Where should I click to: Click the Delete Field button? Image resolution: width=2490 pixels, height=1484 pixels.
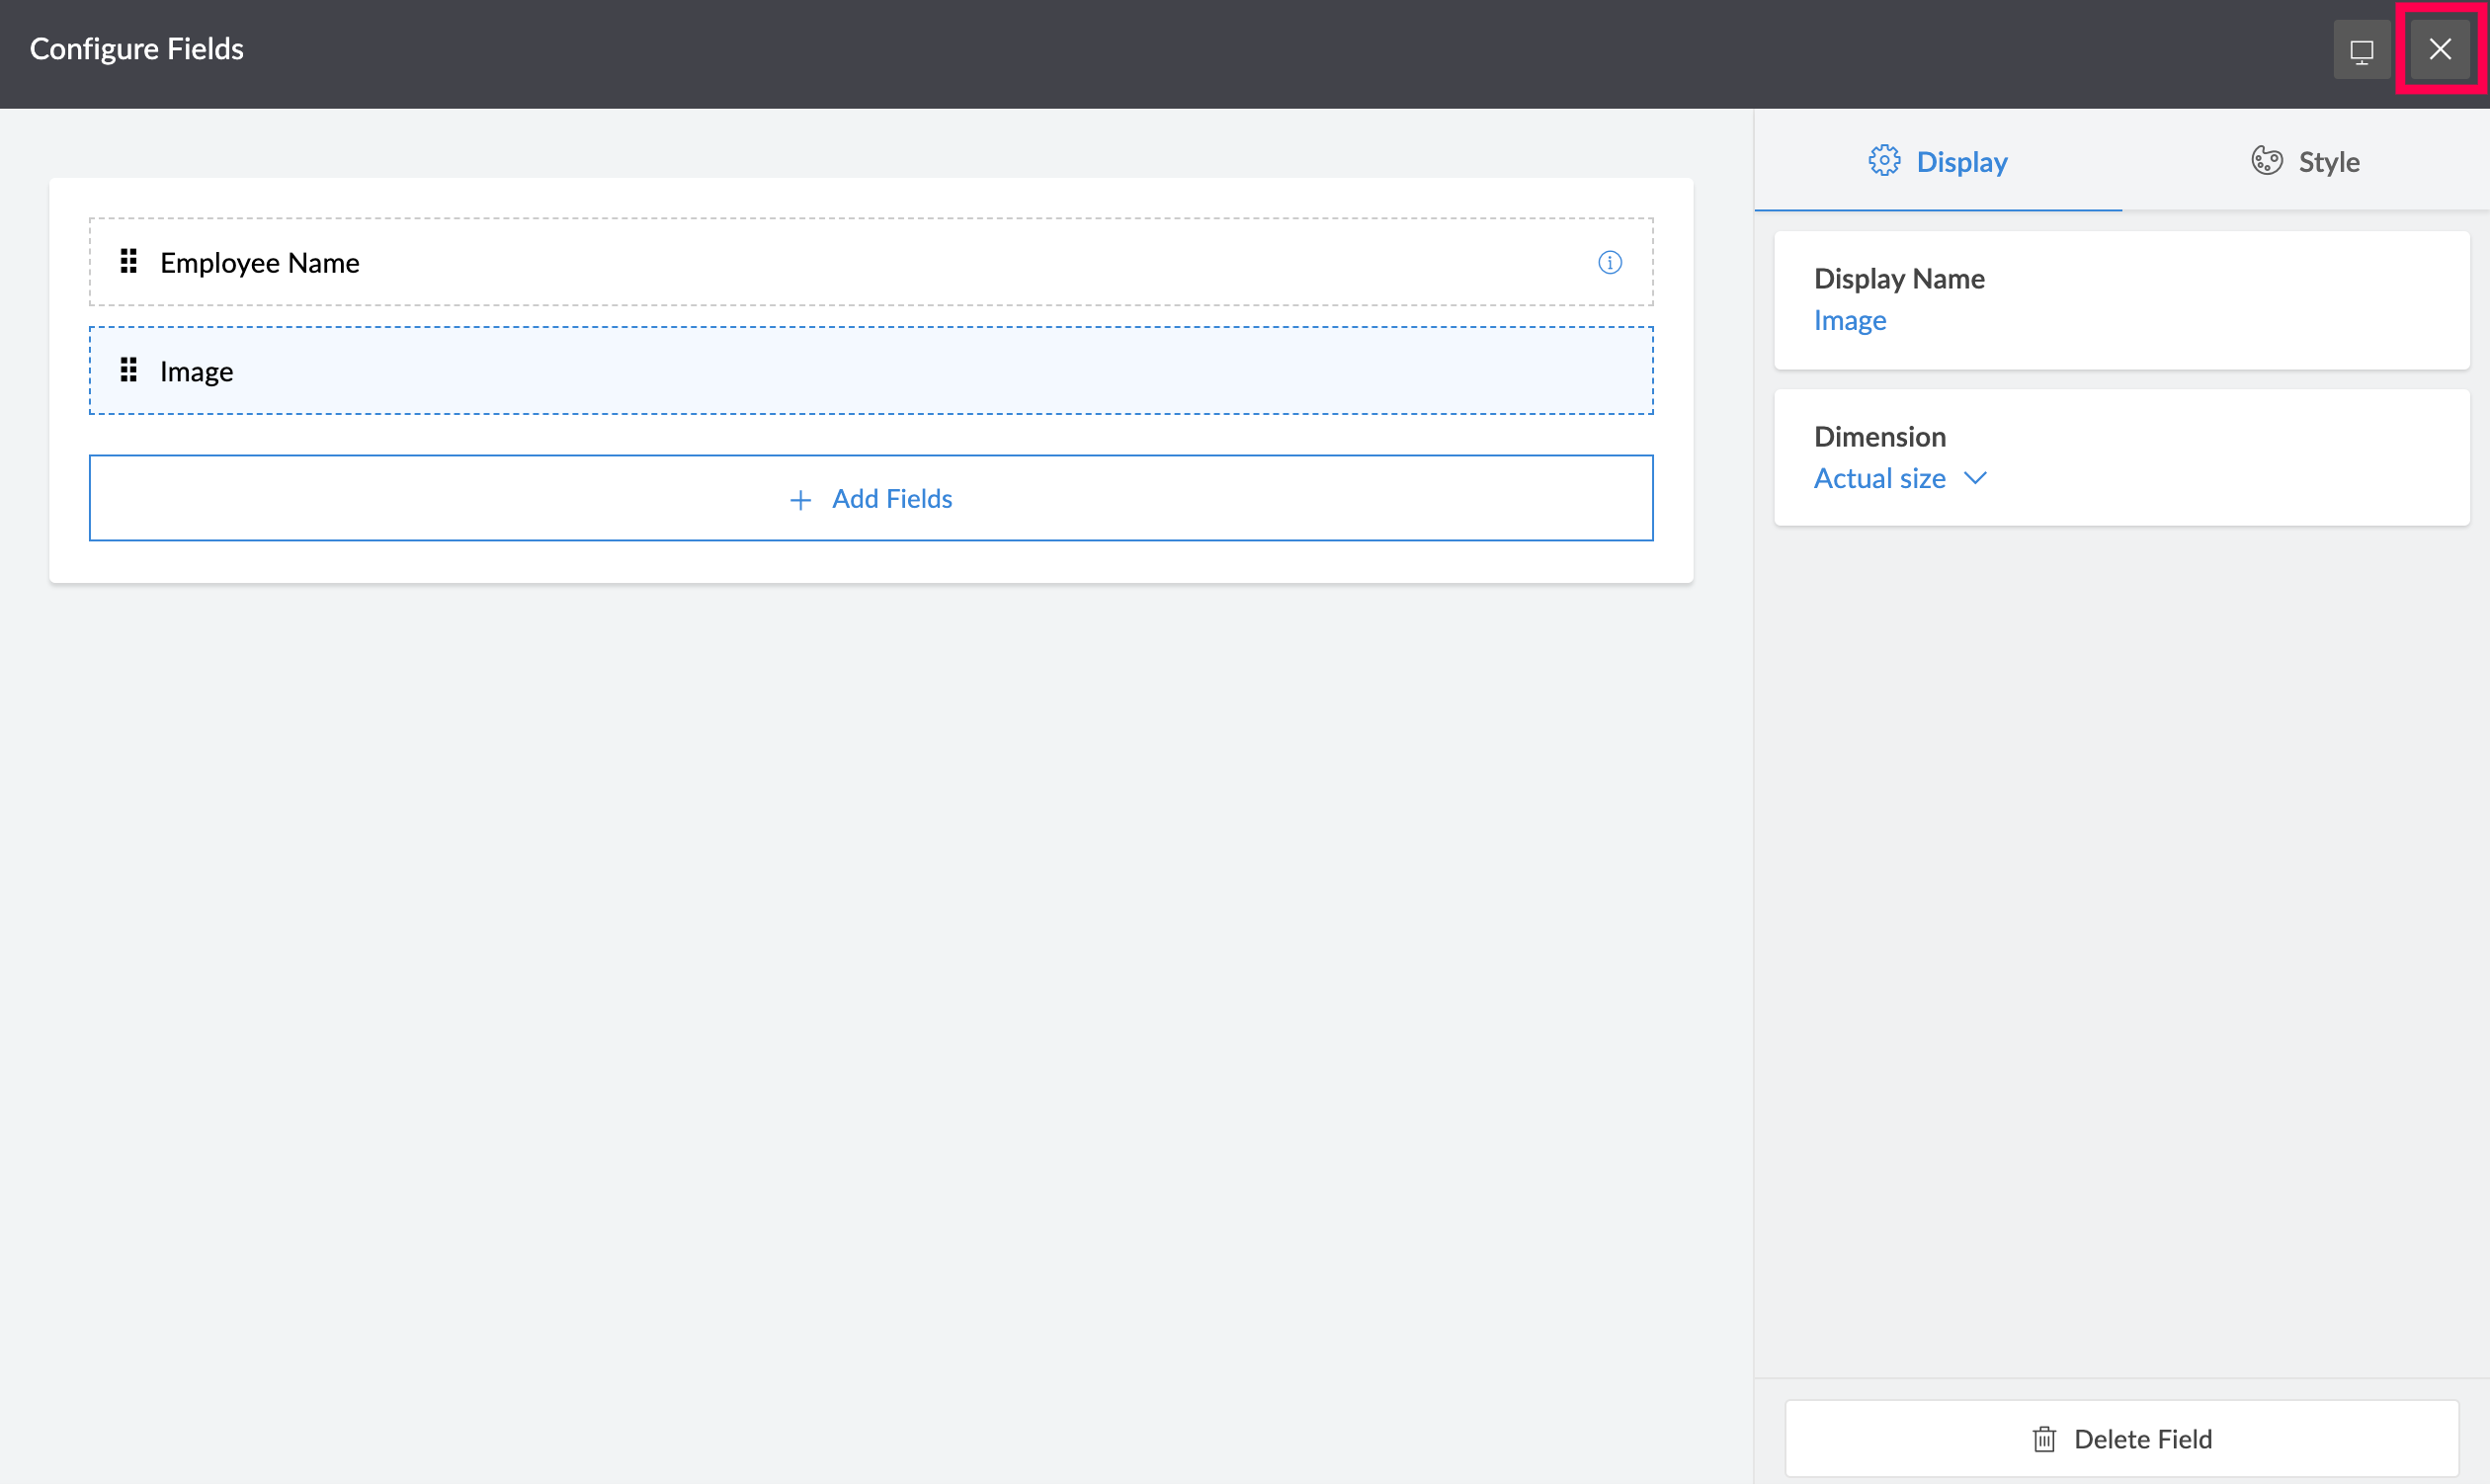pyautogui.click(x=2121, y=1439)
